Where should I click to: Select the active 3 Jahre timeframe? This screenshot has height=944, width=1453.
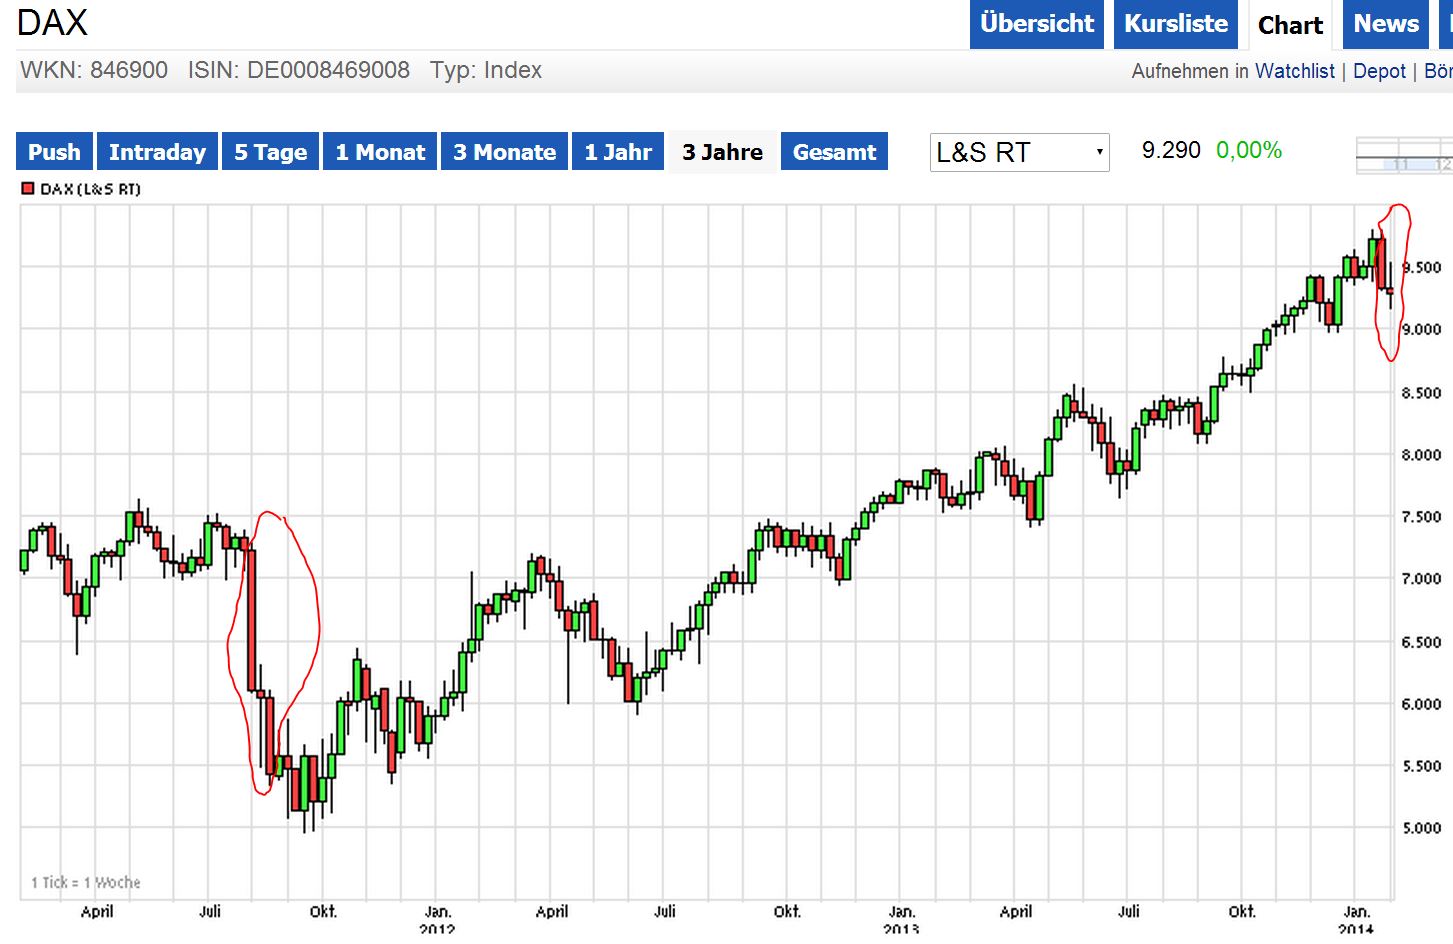click(722, 151)
